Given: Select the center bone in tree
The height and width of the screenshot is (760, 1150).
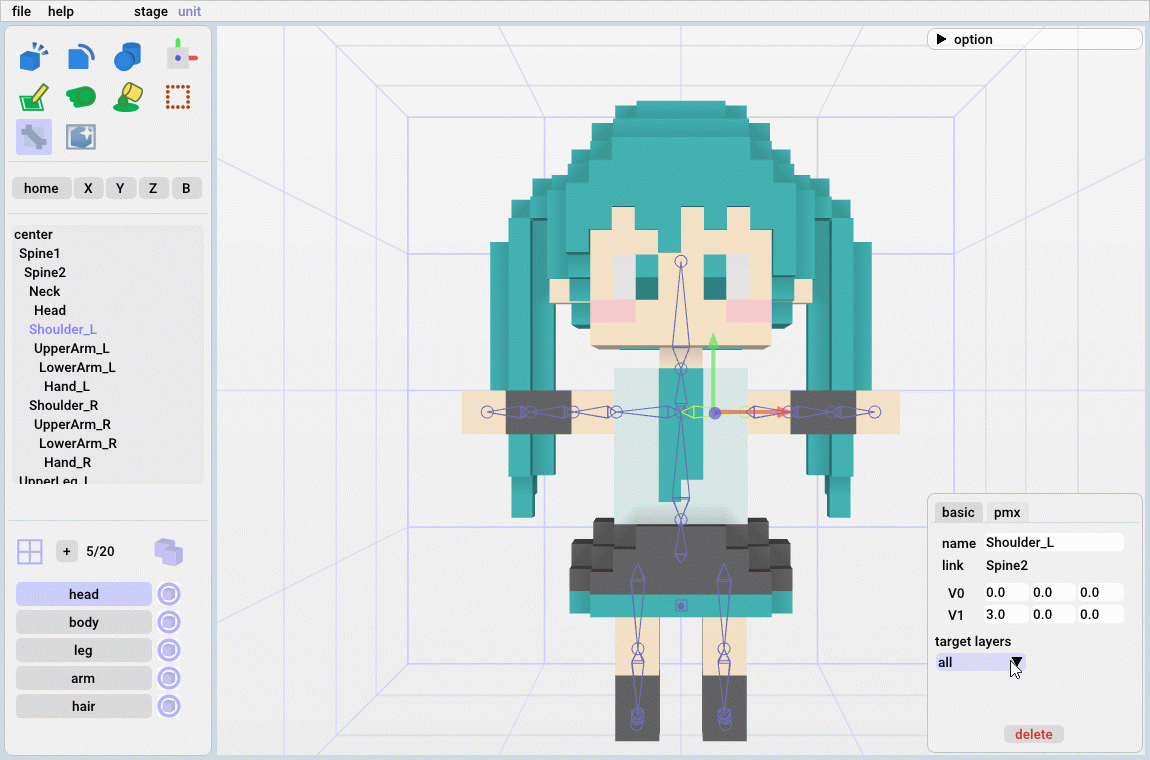Looking at the screenshot, I should (34, 235).
